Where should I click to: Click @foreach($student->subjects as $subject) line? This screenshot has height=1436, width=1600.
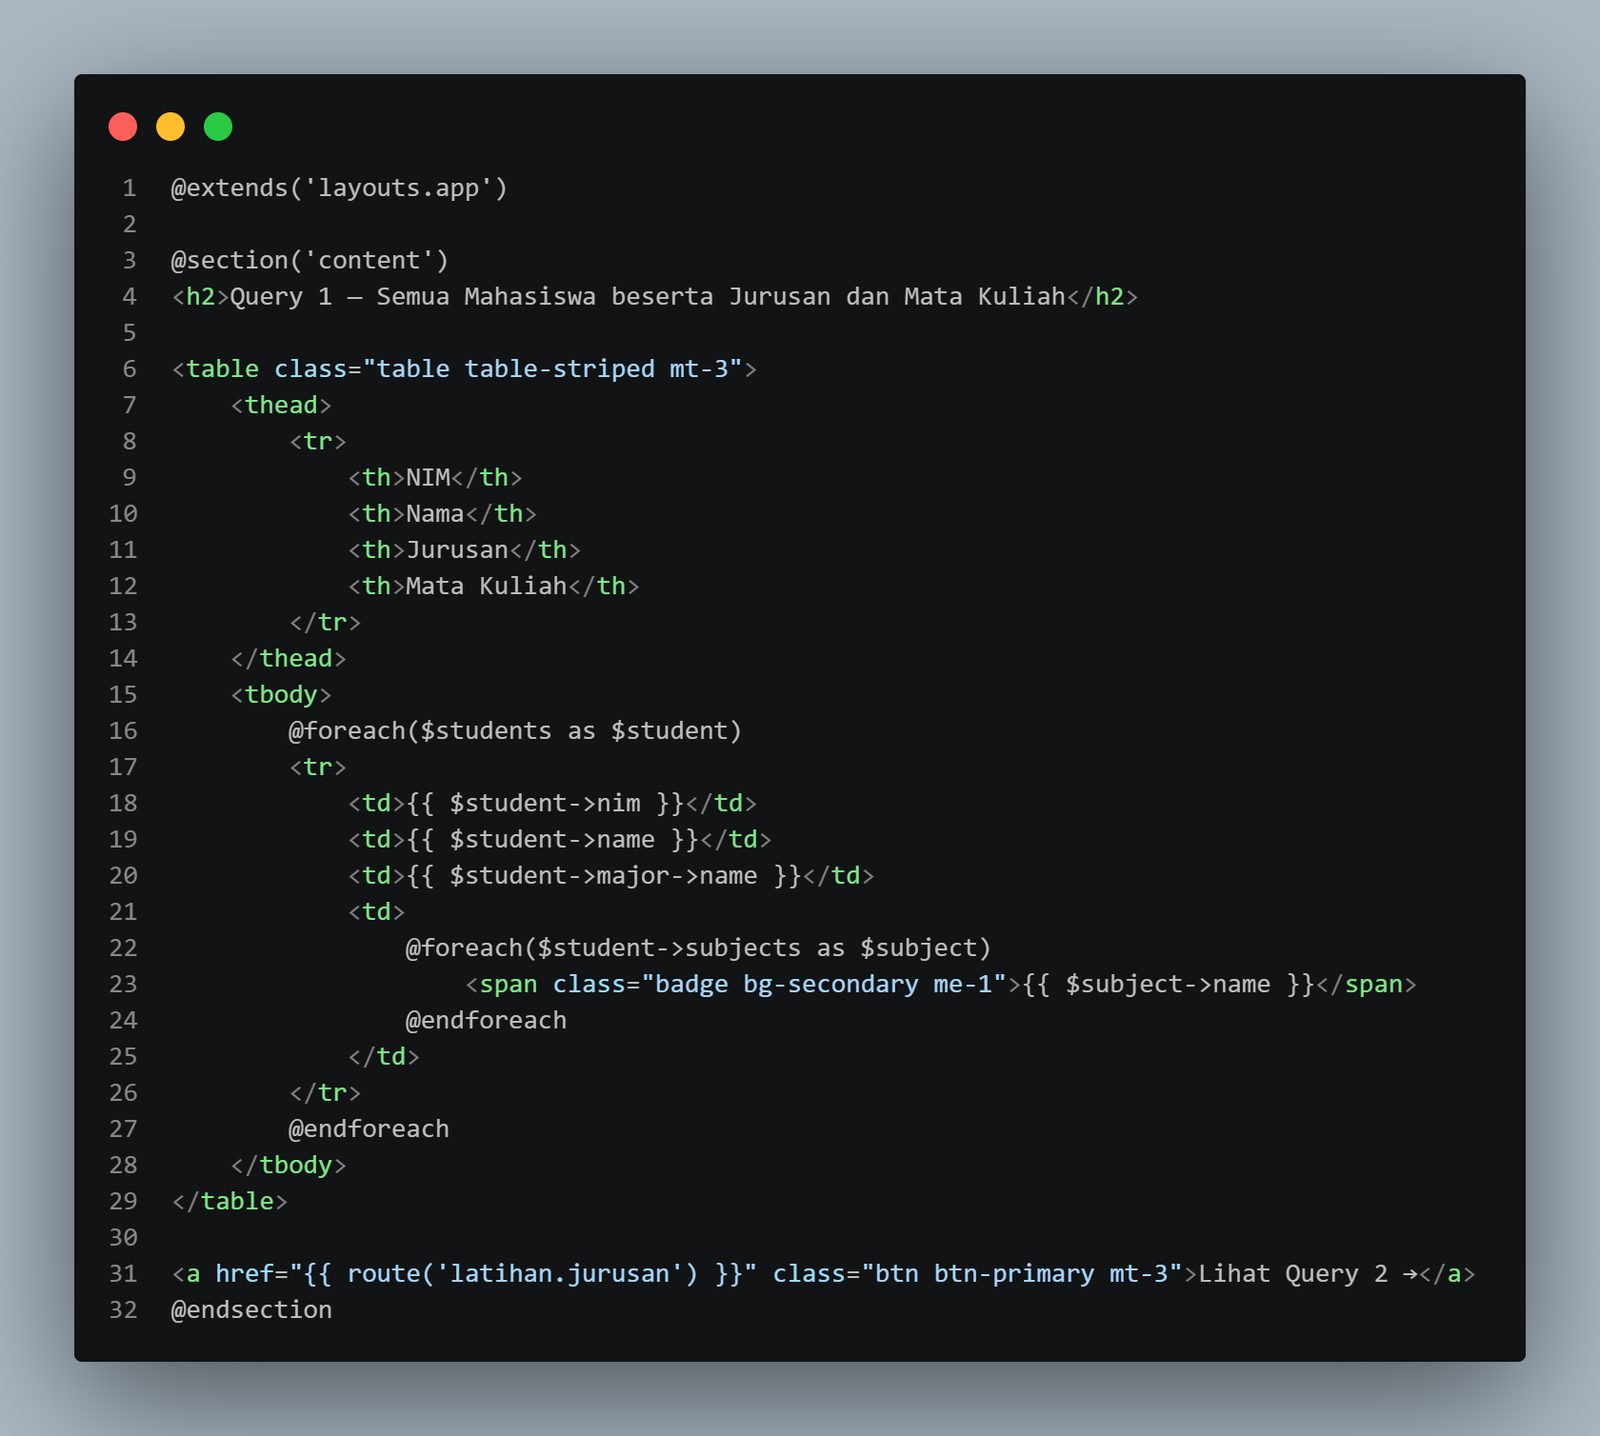point(698,948)
